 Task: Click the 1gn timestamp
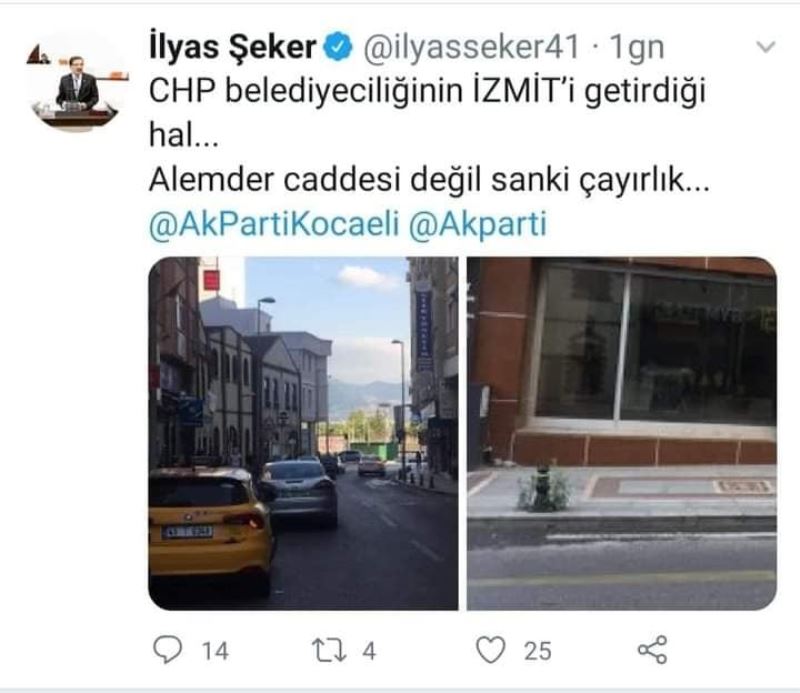(x=637, y=48)
